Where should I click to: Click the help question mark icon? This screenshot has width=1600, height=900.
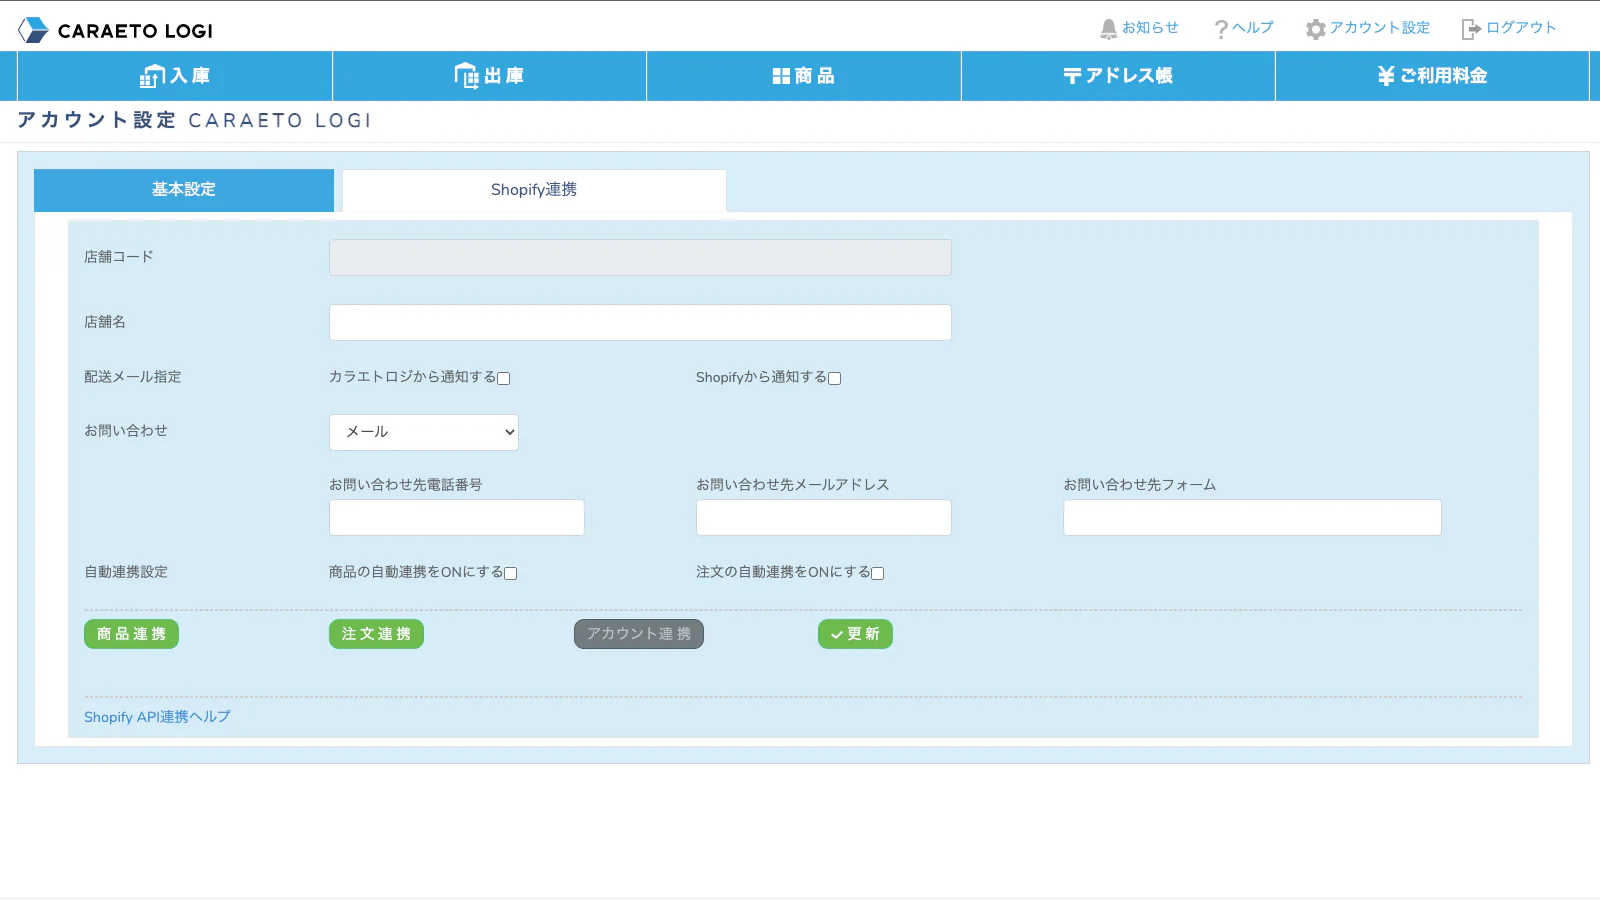click(1221, 29)
